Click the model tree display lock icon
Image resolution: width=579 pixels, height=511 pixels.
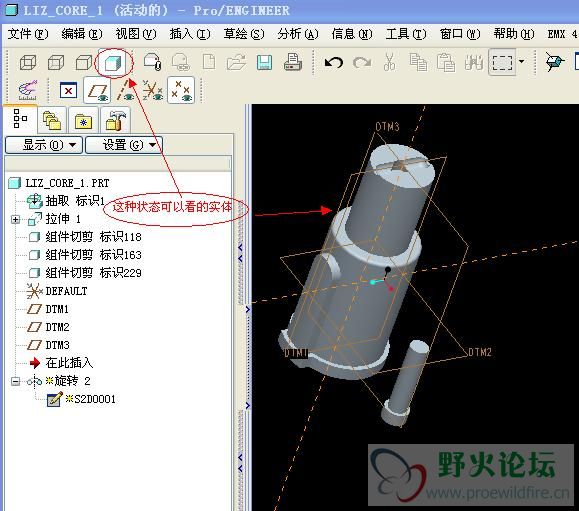pyautogui.click(x=152, y=62)
